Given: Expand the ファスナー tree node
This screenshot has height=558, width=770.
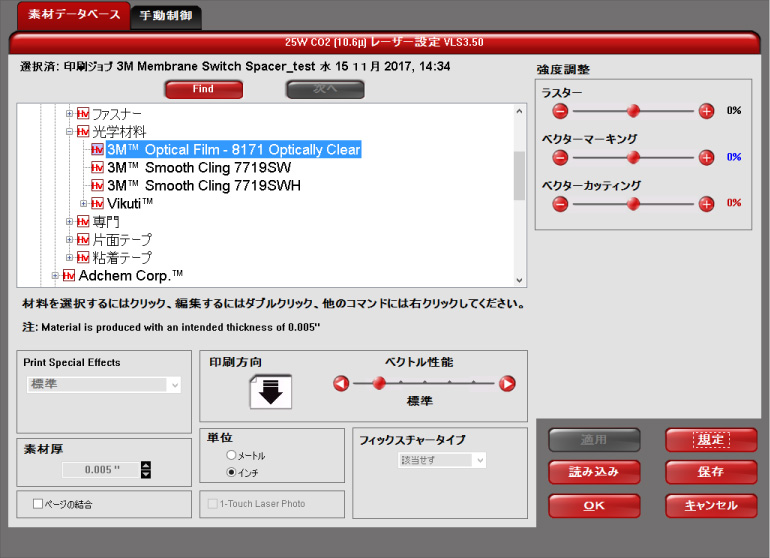Looking at the screenshot, I should point(69,114).
